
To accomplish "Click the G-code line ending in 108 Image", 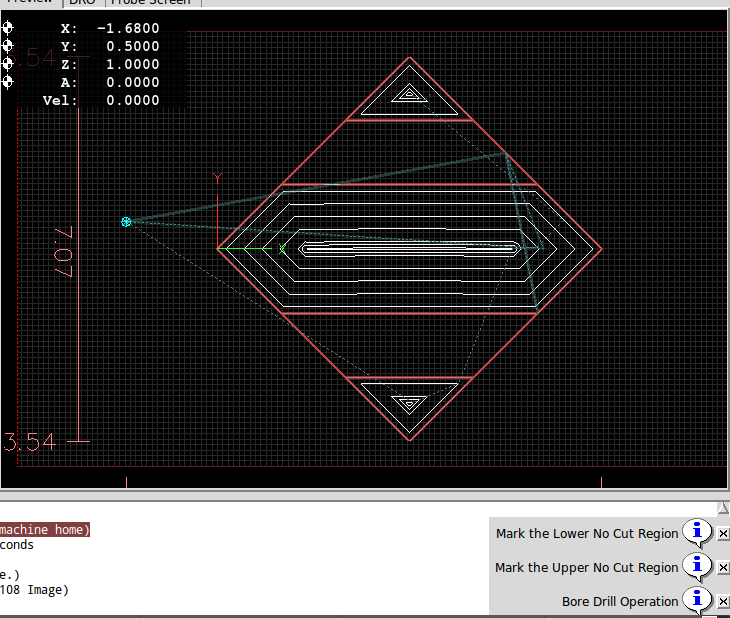I will 34,590.
